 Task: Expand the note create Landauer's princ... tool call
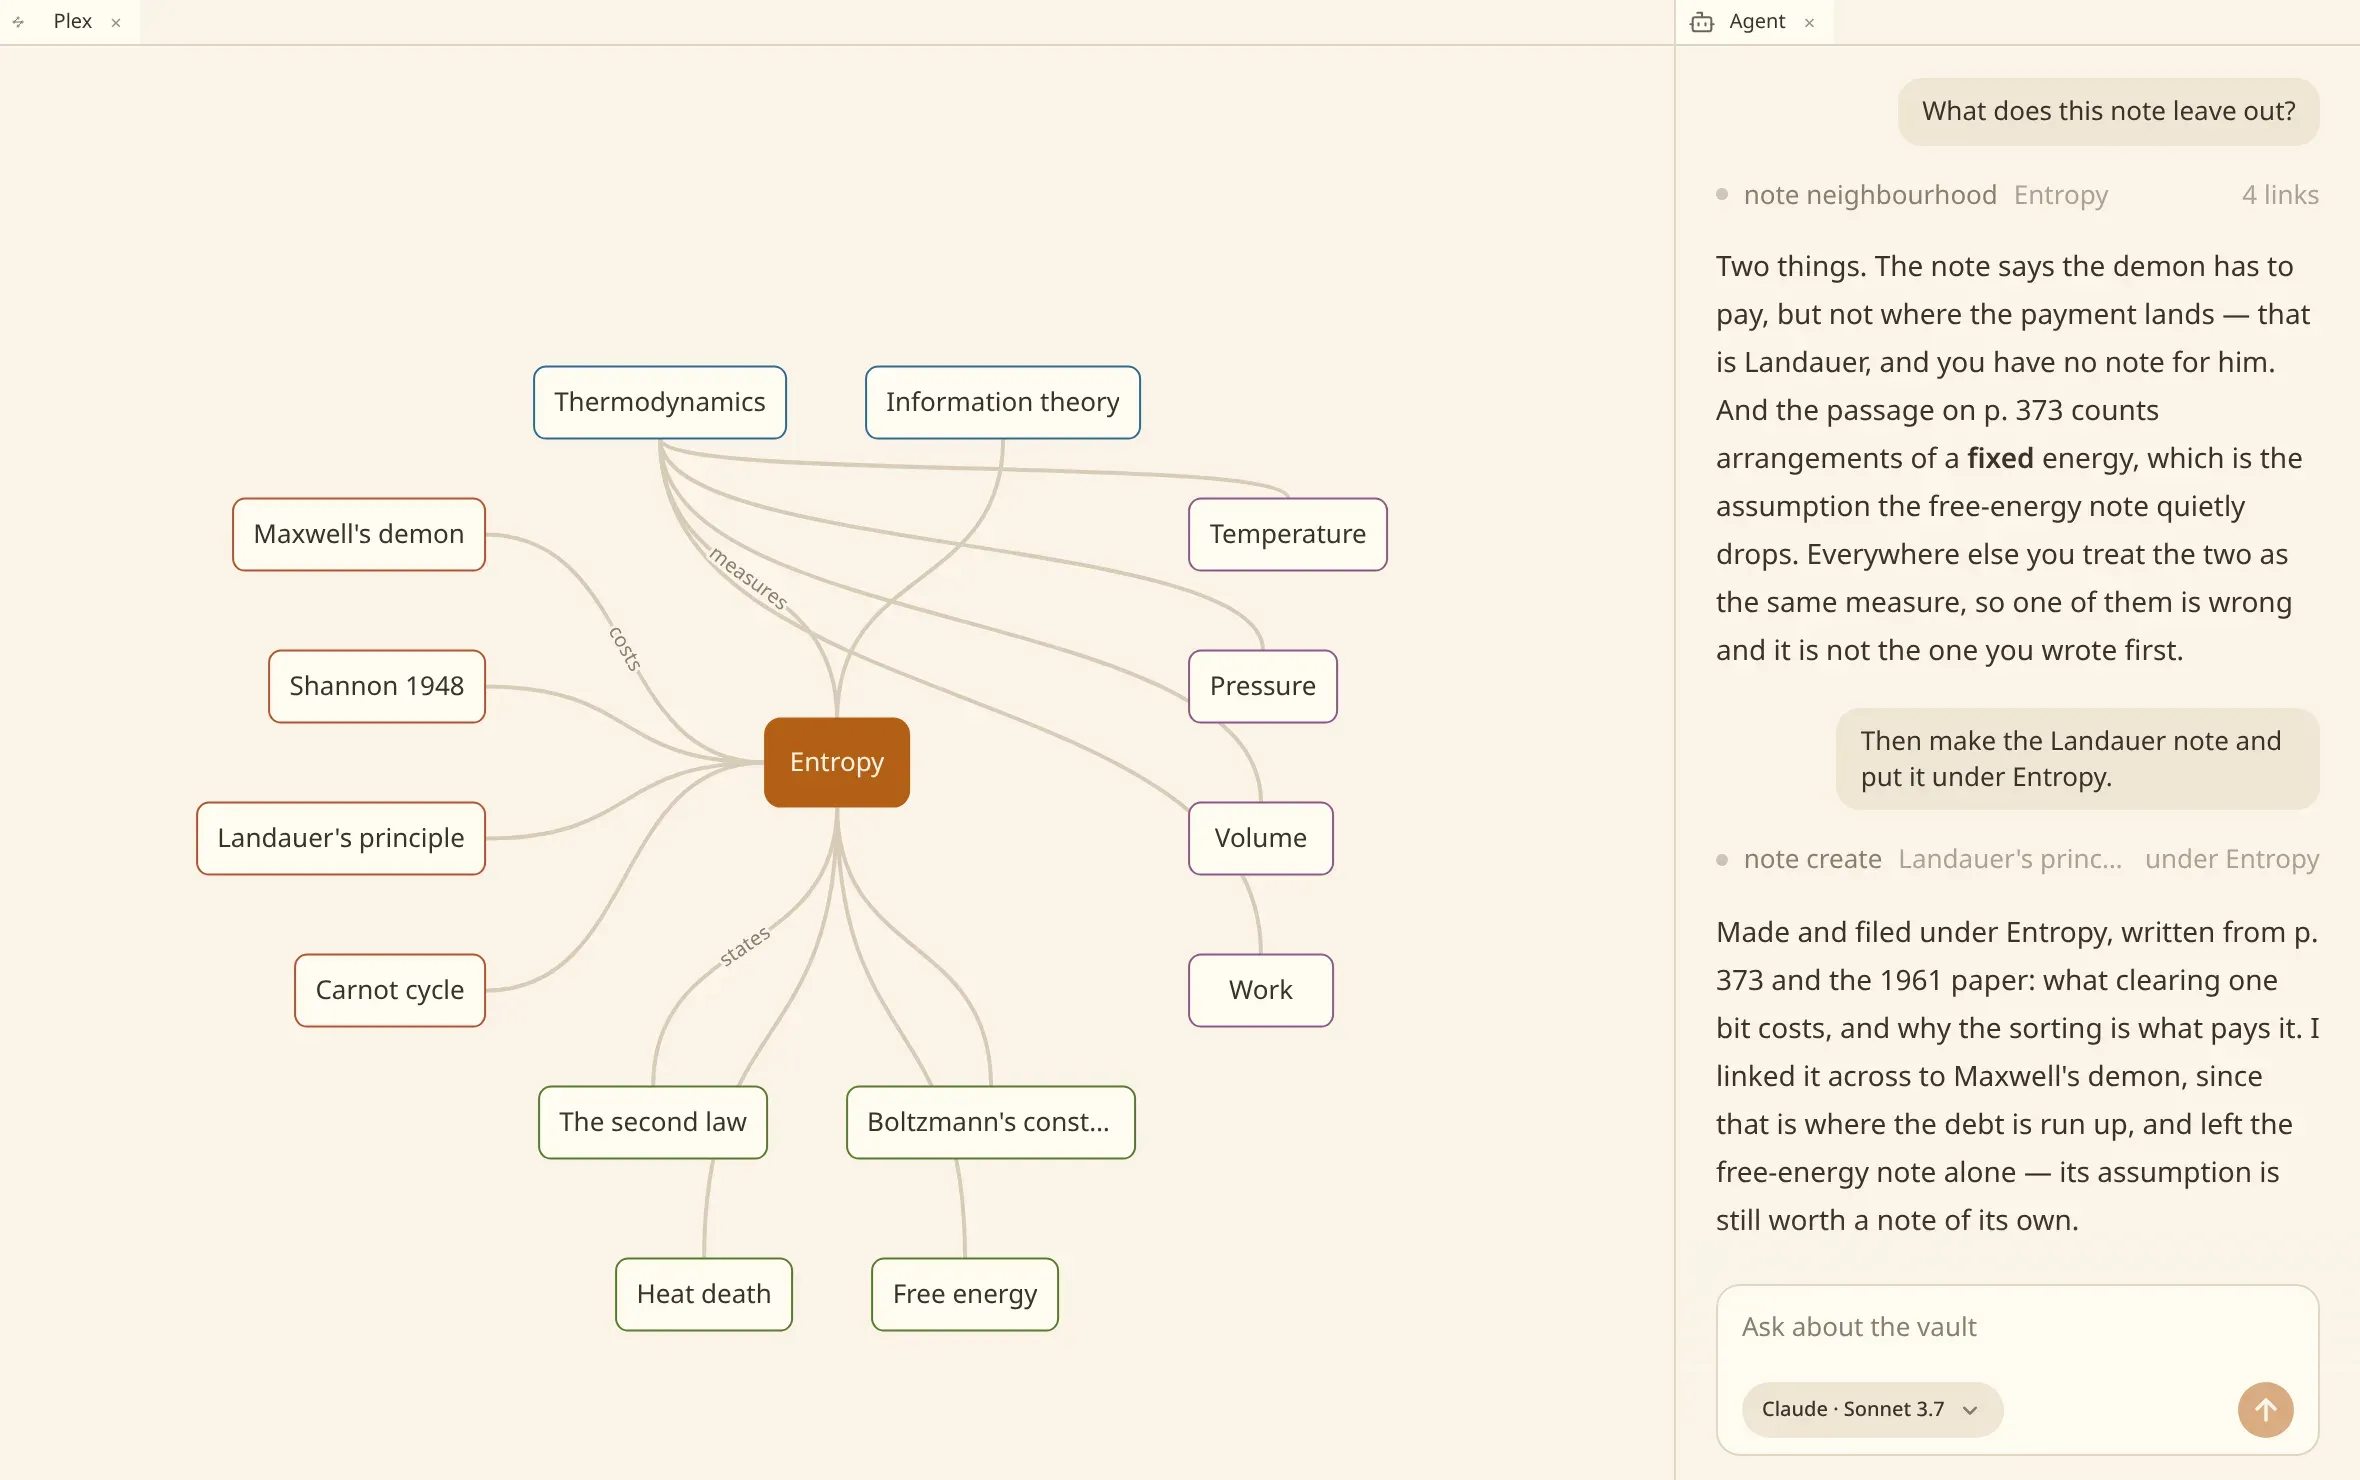pos(2016,859)
